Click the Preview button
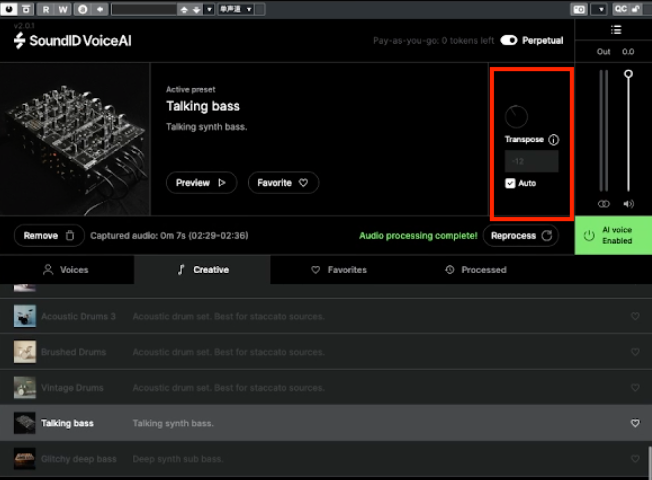 (x=201, y=183)
